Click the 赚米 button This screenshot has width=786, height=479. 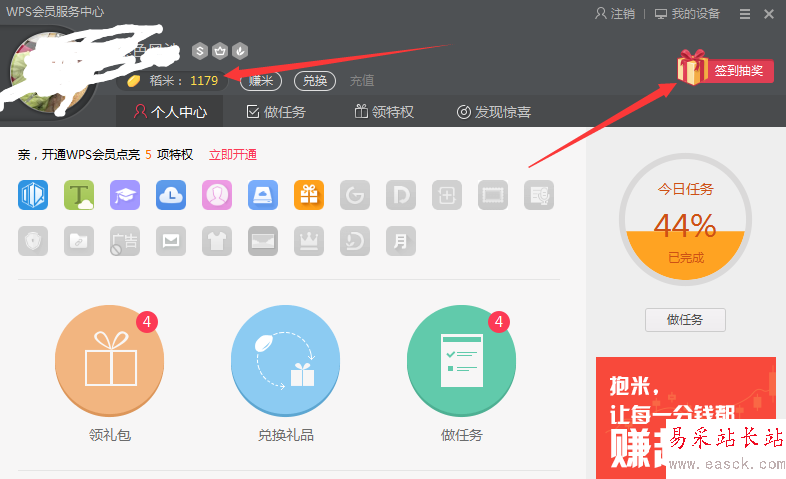pos(261,81)
